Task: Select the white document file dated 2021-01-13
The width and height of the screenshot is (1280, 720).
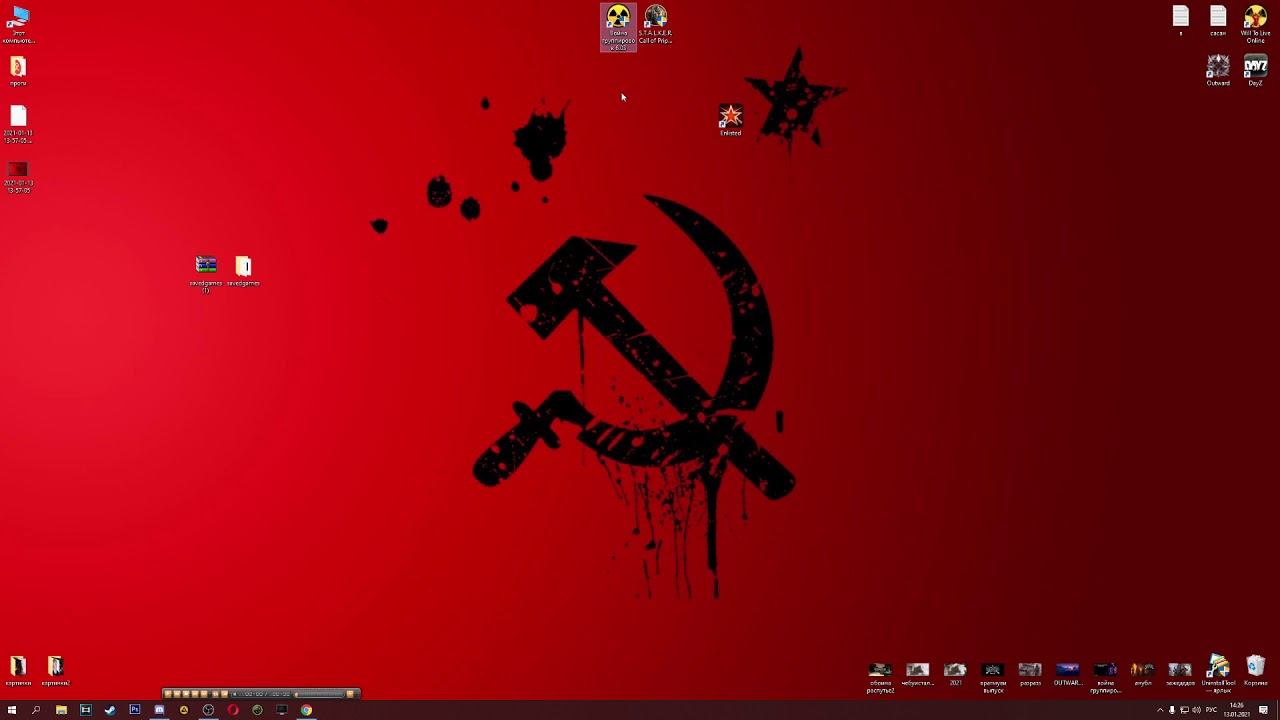Action: (x=18, y=125)
